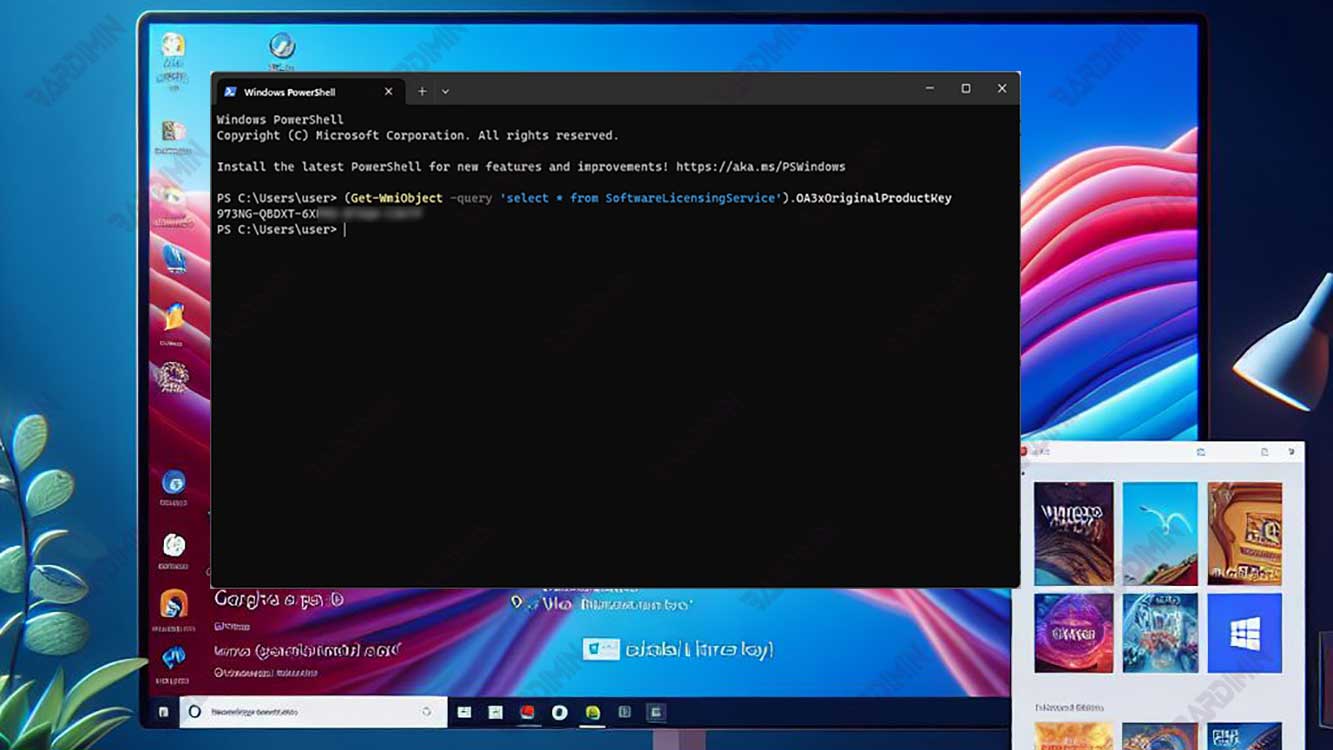Open the purple circular thumbnail in the gallery window
This screenshot has width=1333, height=750.
(x=1074, y=633)
